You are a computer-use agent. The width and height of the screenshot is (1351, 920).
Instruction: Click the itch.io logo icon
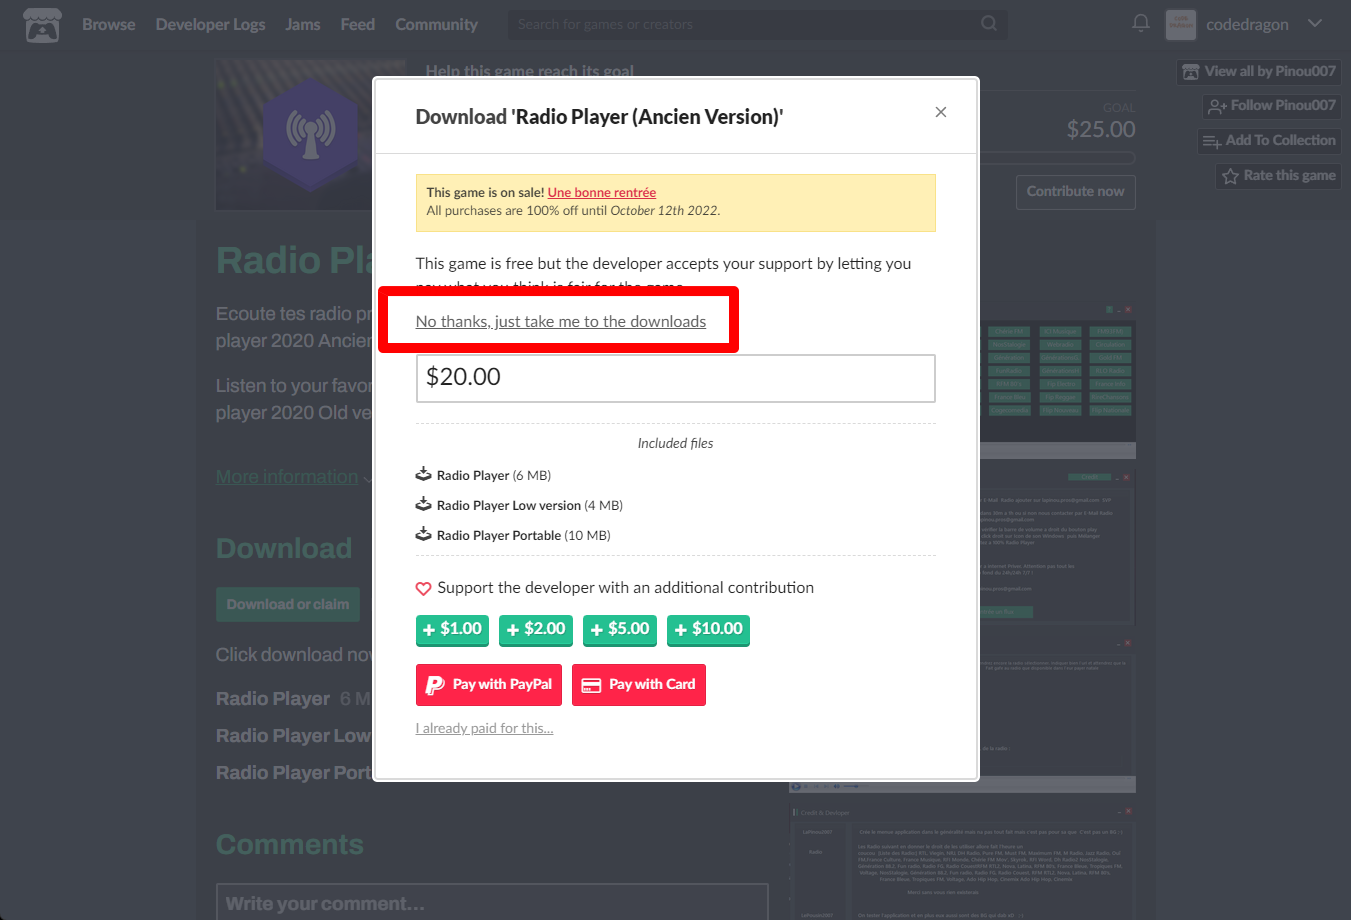42,24
